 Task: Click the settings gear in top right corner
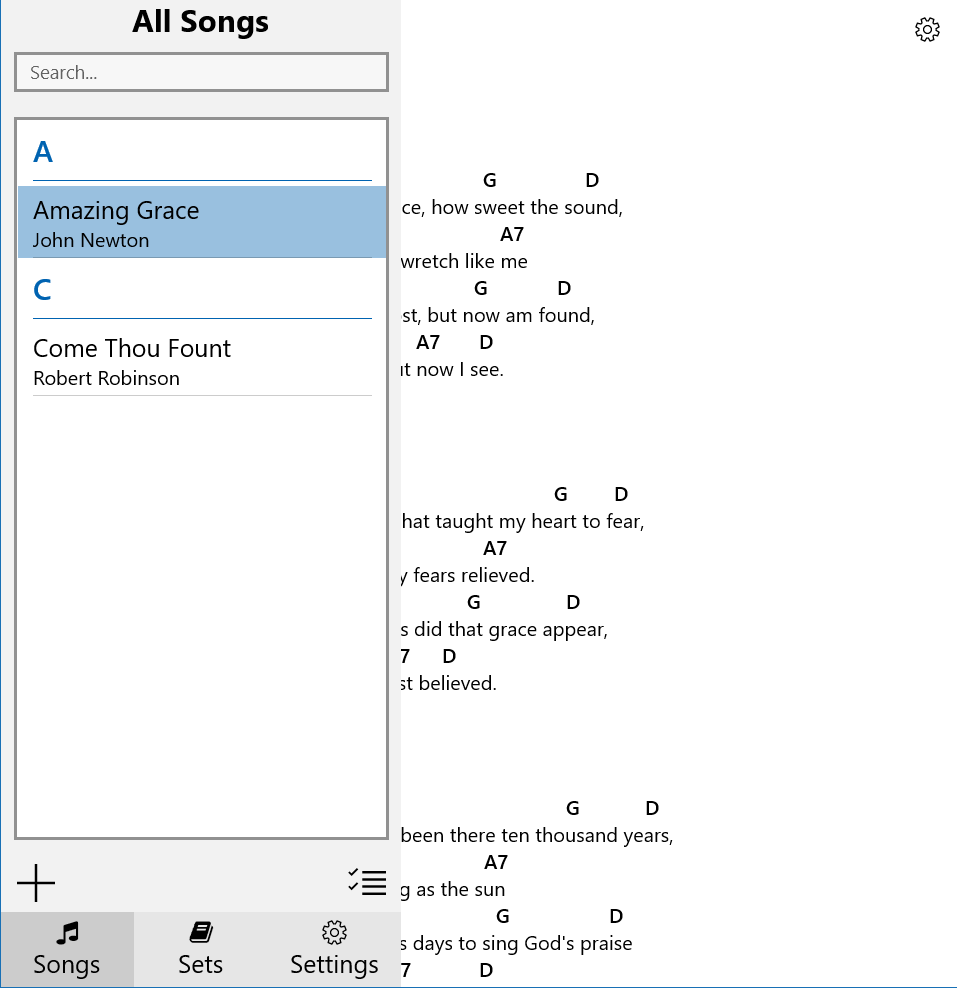coord(927,29)
